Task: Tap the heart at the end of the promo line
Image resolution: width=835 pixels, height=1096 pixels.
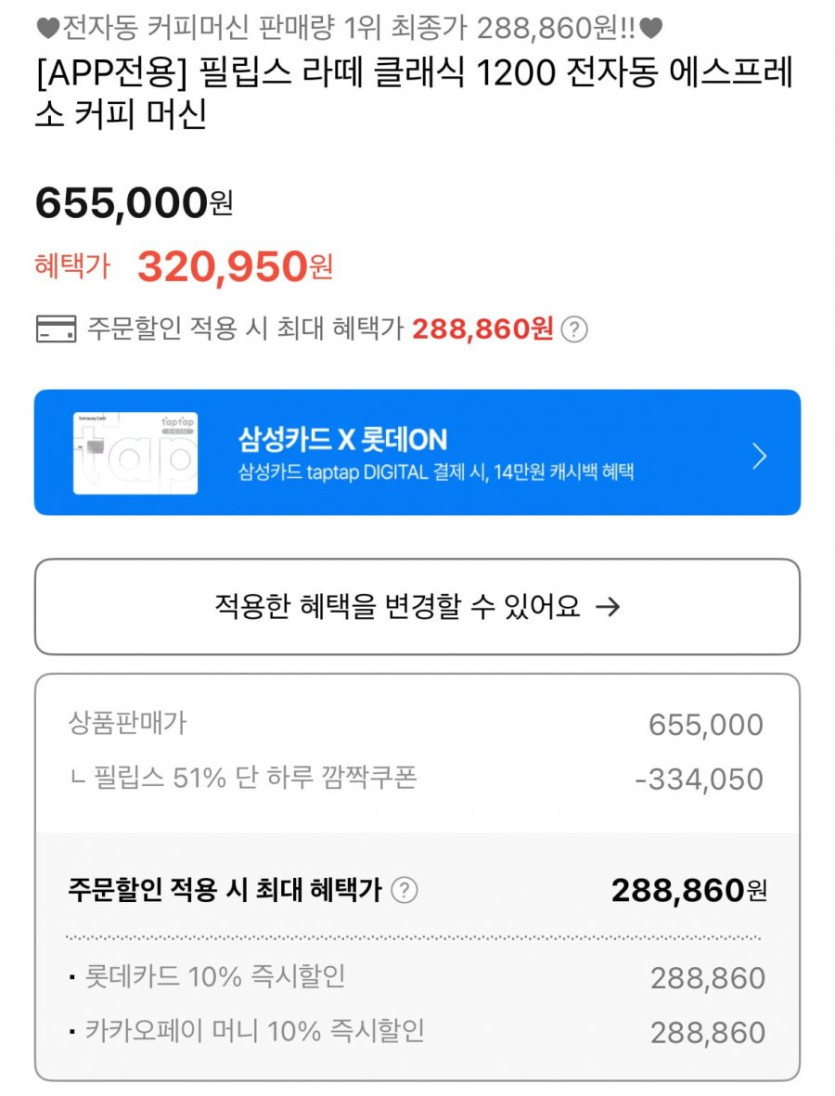Action: point(652,28)
